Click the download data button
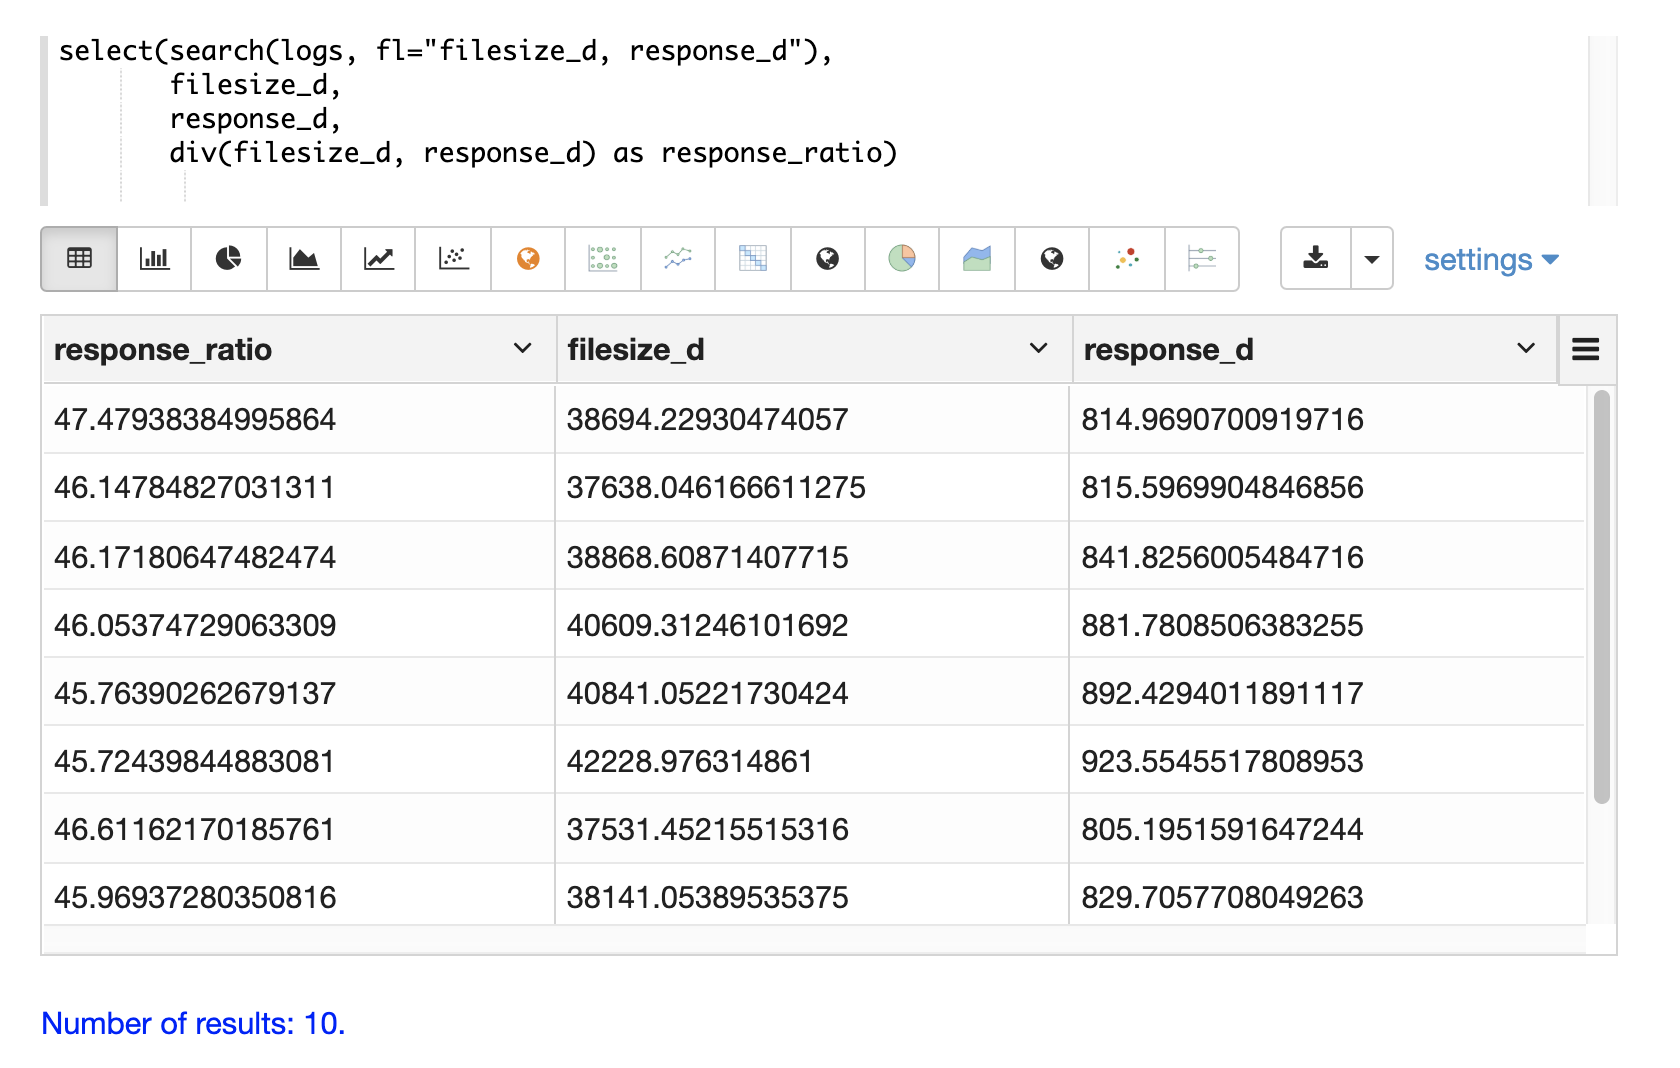Viewport: 1680px width, 1068px height. (x=1316, y=259)
